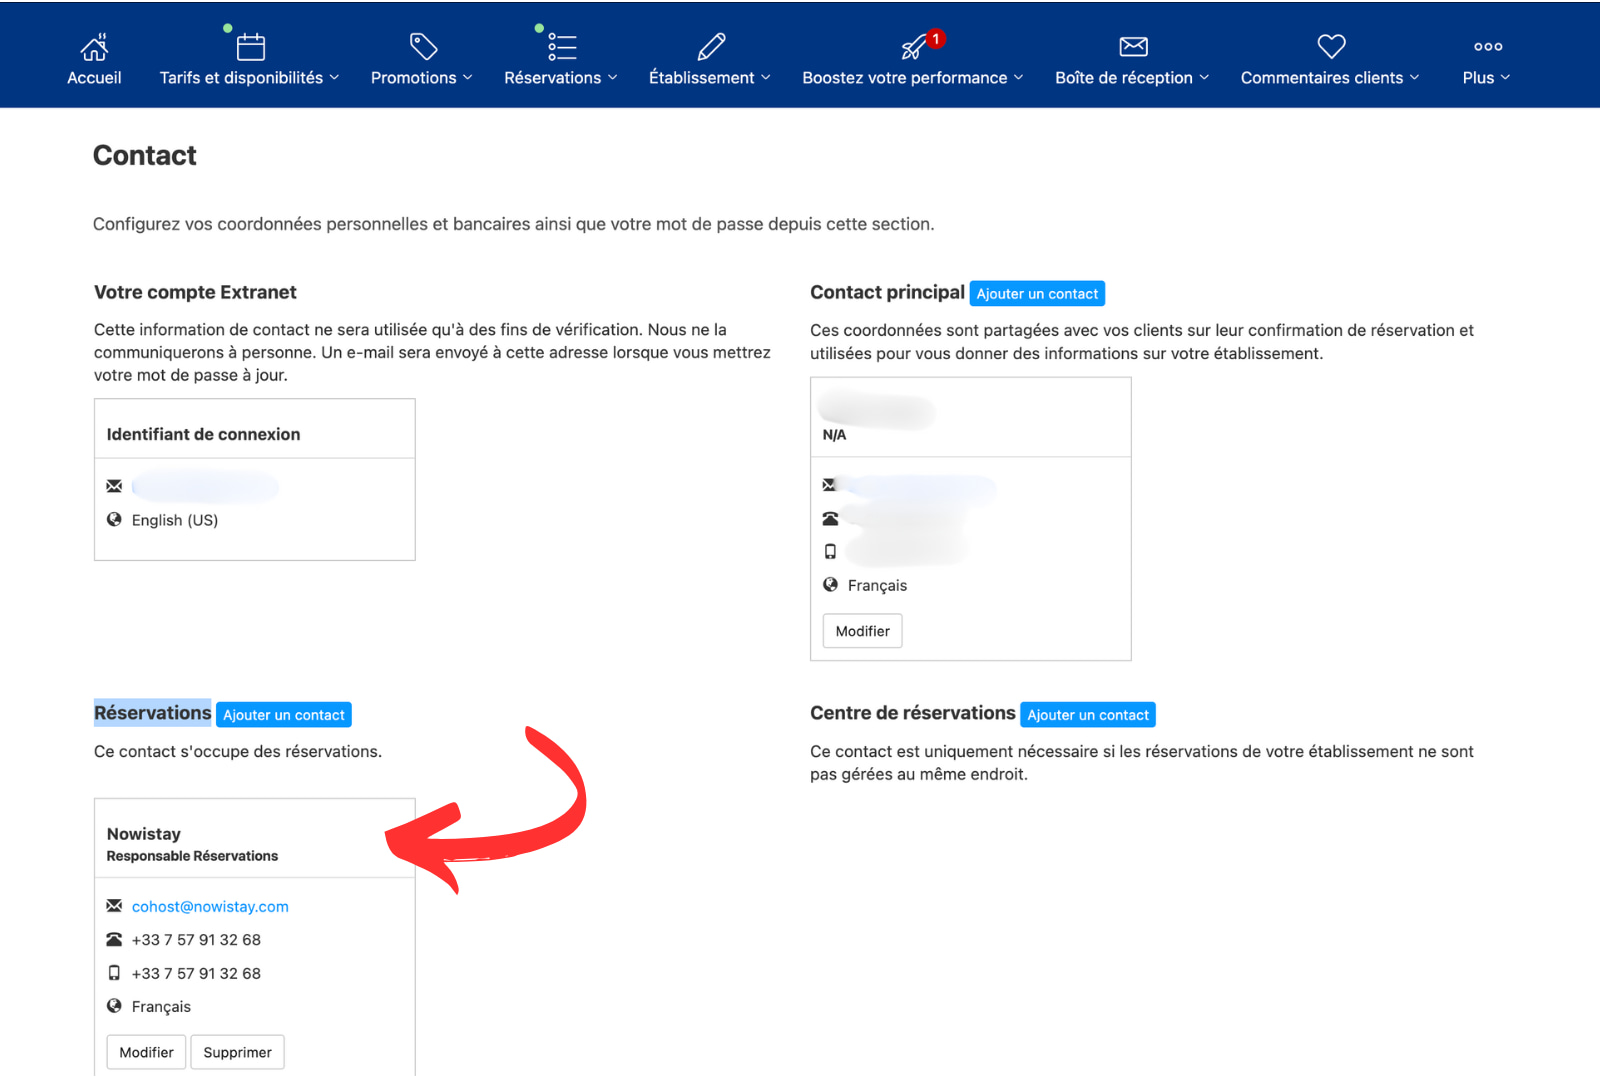Click English (US) language text
The image size is (1600, 1083).
coord(175,520)
